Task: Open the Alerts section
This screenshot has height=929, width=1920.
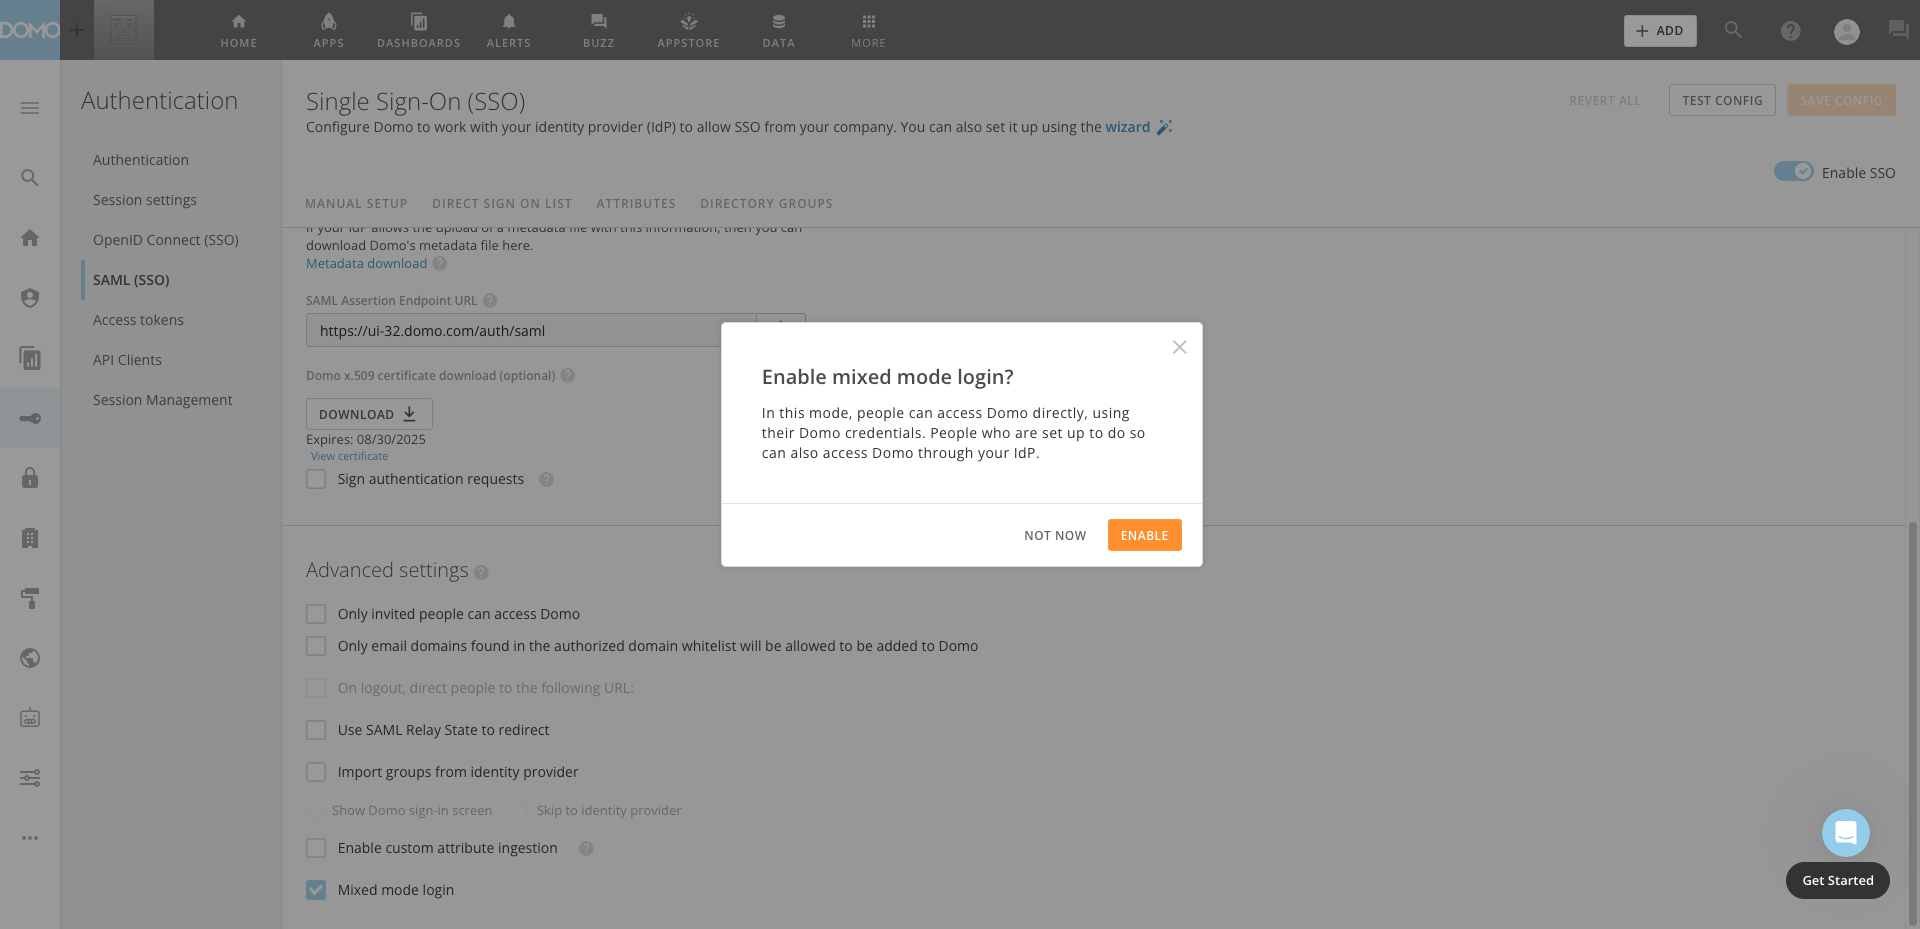Action: 508,30
